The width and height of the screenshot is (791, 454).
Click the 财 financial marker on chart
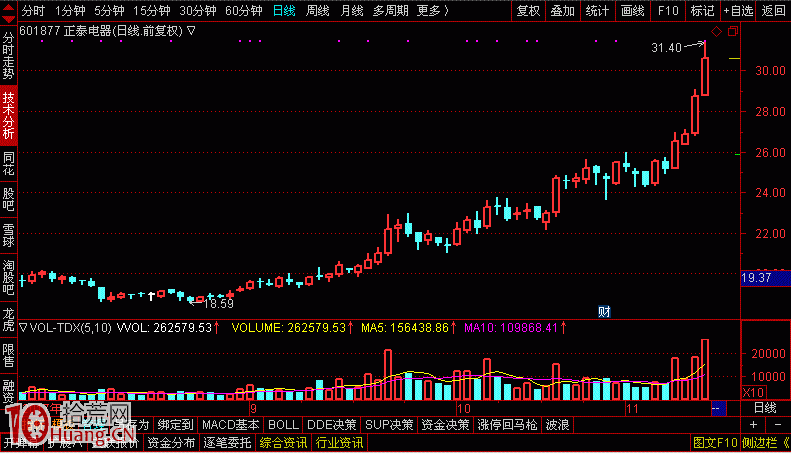point(604,312)
